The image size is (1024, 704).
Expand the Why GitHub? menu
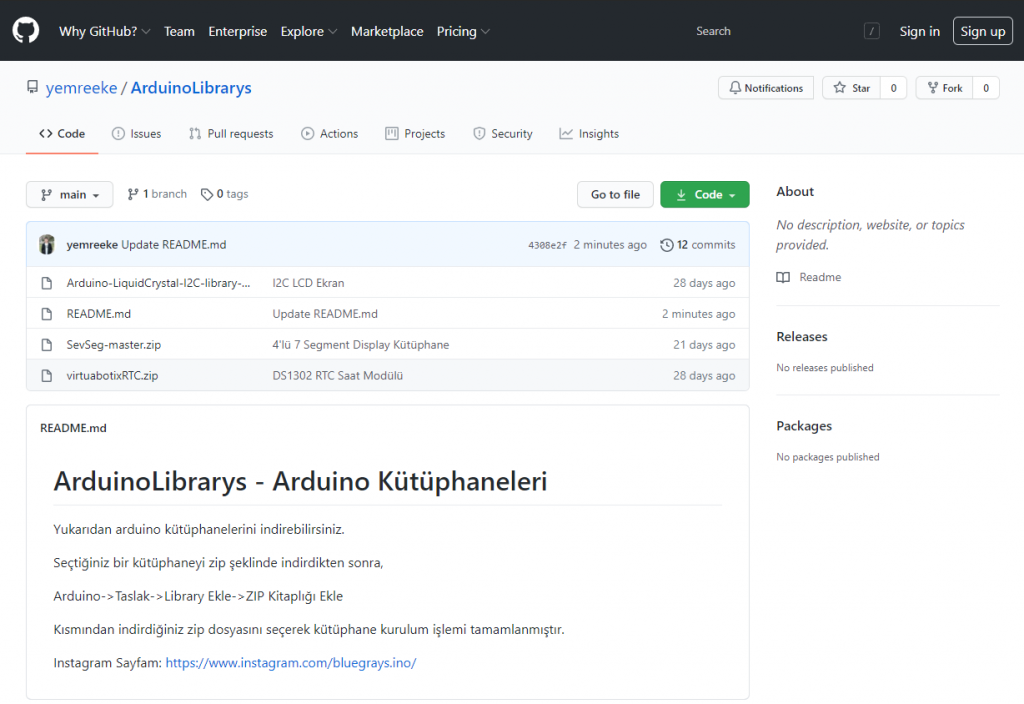[104, 31]
